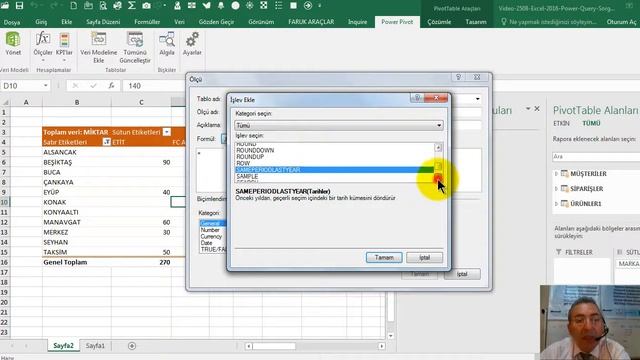Click the help question mark in İşlev Ekle dialog
The image size is (640, 360).
tap(417, 98)
